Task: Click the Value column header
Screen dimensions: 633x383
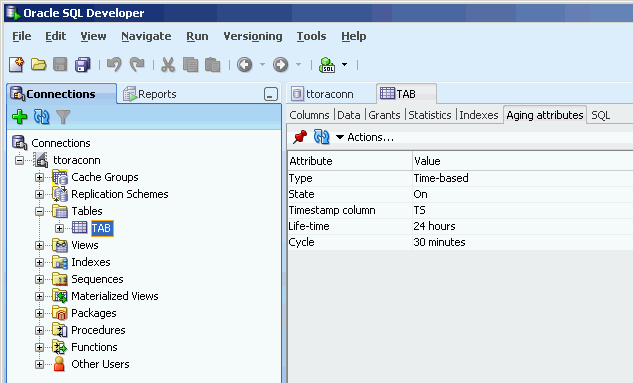Action: [523, 161]
